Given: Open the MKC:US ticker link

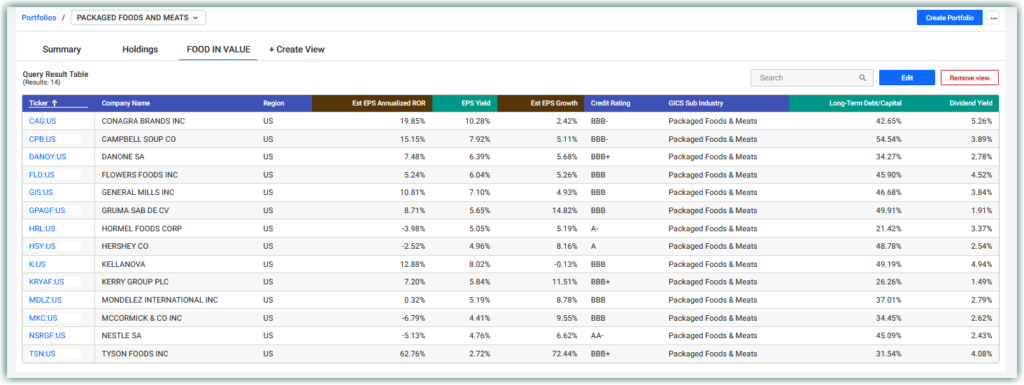Looking at the screenshot, I should click(x=43, y=318).
